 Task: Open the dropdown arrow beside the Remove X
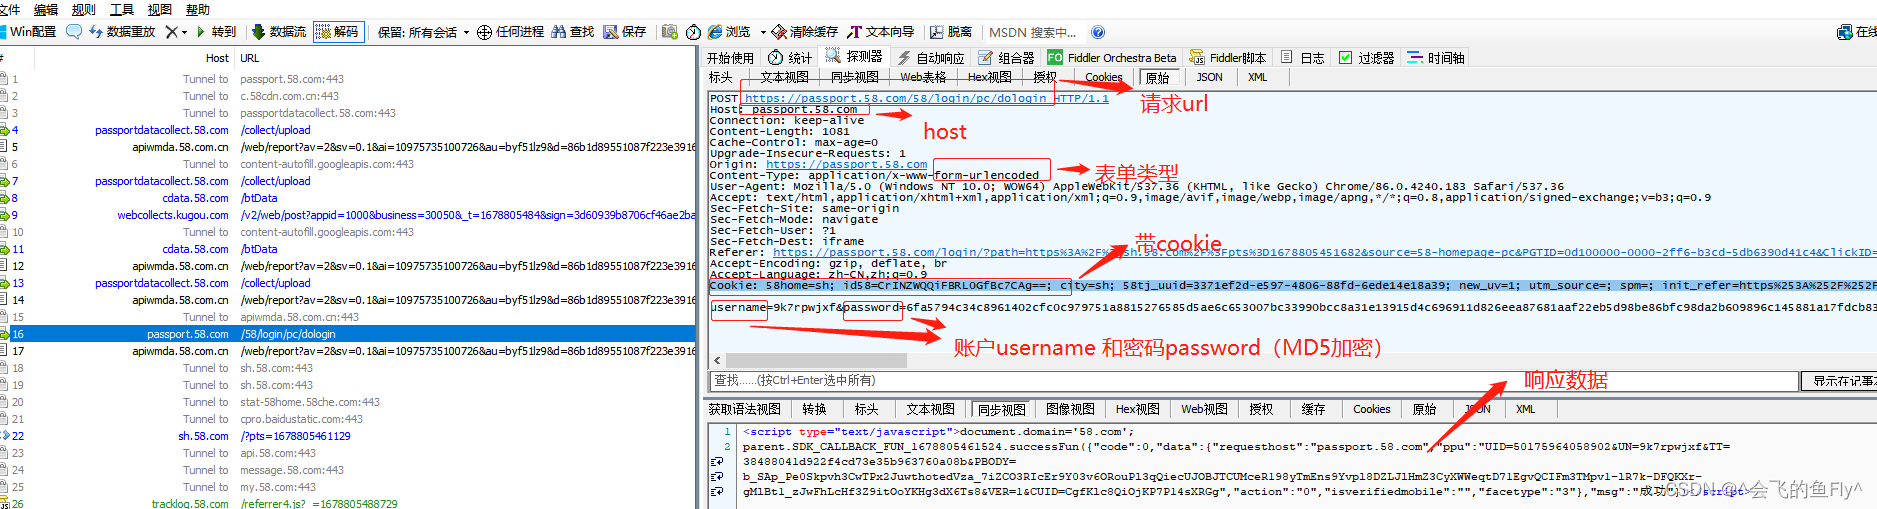(x=184, y=32)
